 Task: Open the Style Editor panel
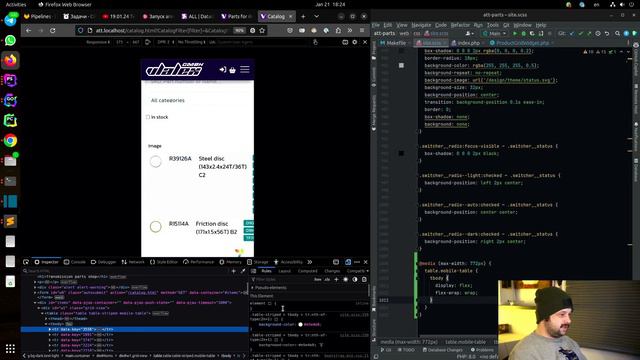coord(164,262)
